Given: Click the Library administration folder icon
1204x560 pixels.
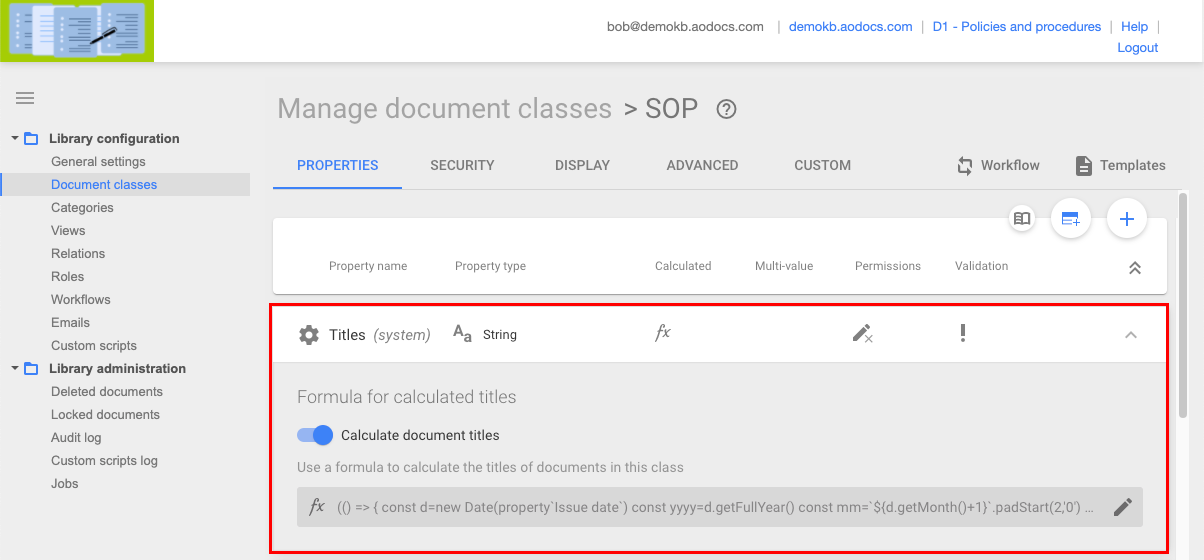Looking at the screenshot, I should click(31, 369).
